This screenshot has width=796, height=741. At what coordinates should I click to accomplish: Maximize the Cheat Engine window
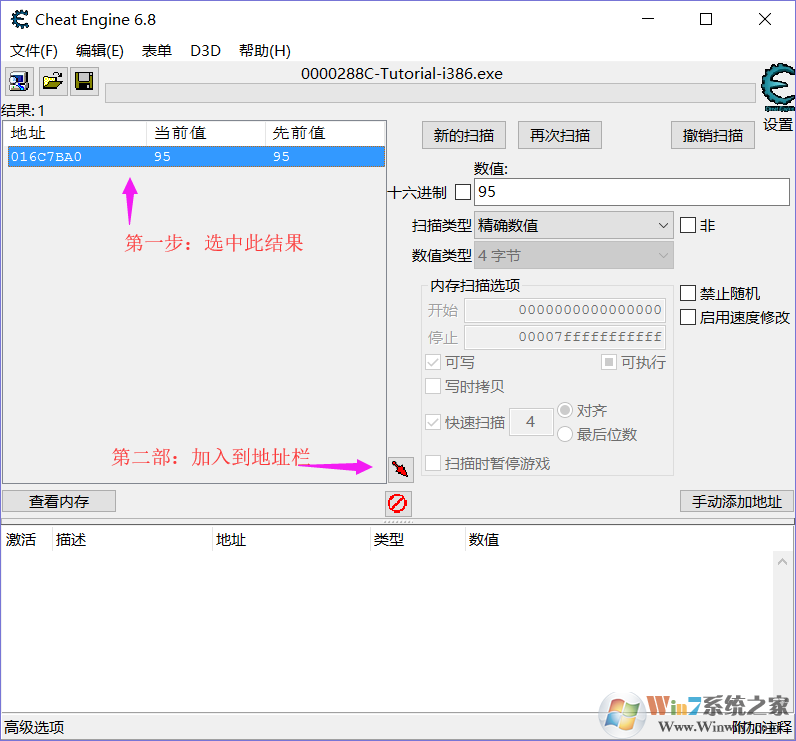706,19
